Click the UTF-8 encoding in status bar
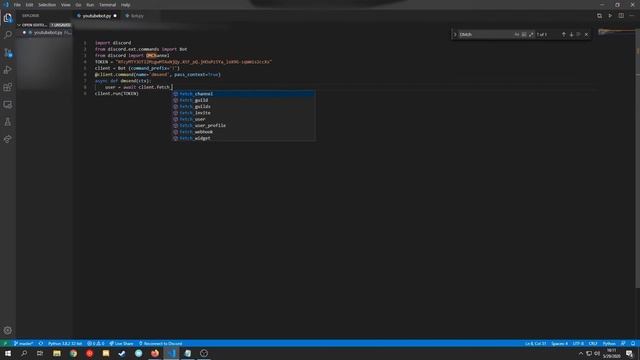The width and height of the screenshot is (640, 360). 578,344
